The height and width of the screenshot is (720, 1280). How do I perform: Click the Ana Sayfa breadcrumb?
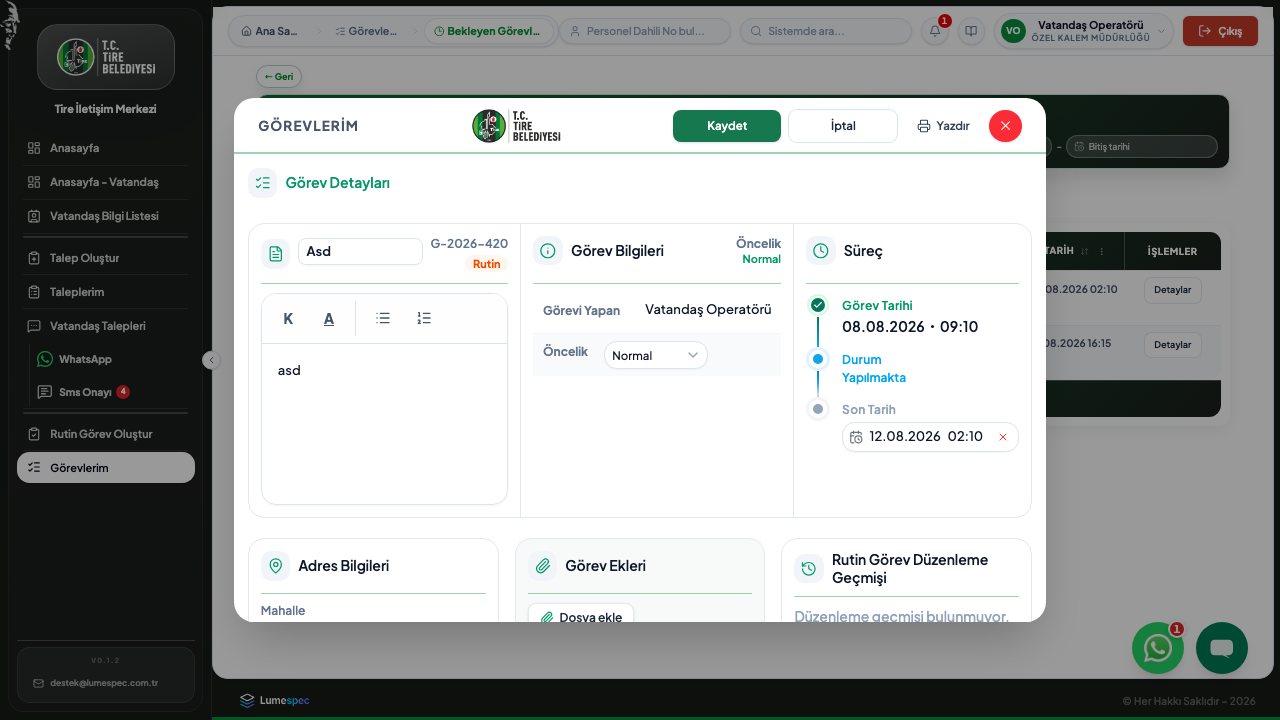click(270, 31)
